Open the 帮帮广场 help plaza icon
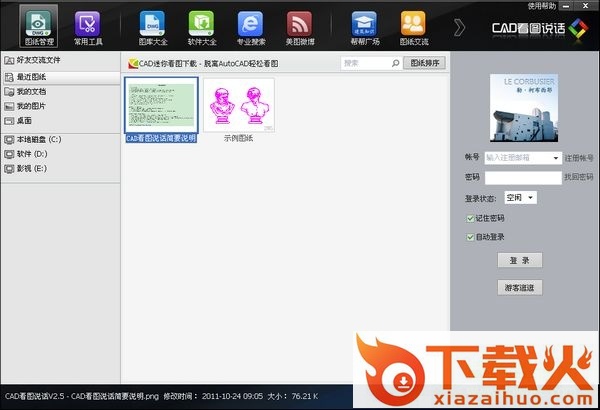Image resolution: width=600 pixels, height=410 pixels. 365,28
